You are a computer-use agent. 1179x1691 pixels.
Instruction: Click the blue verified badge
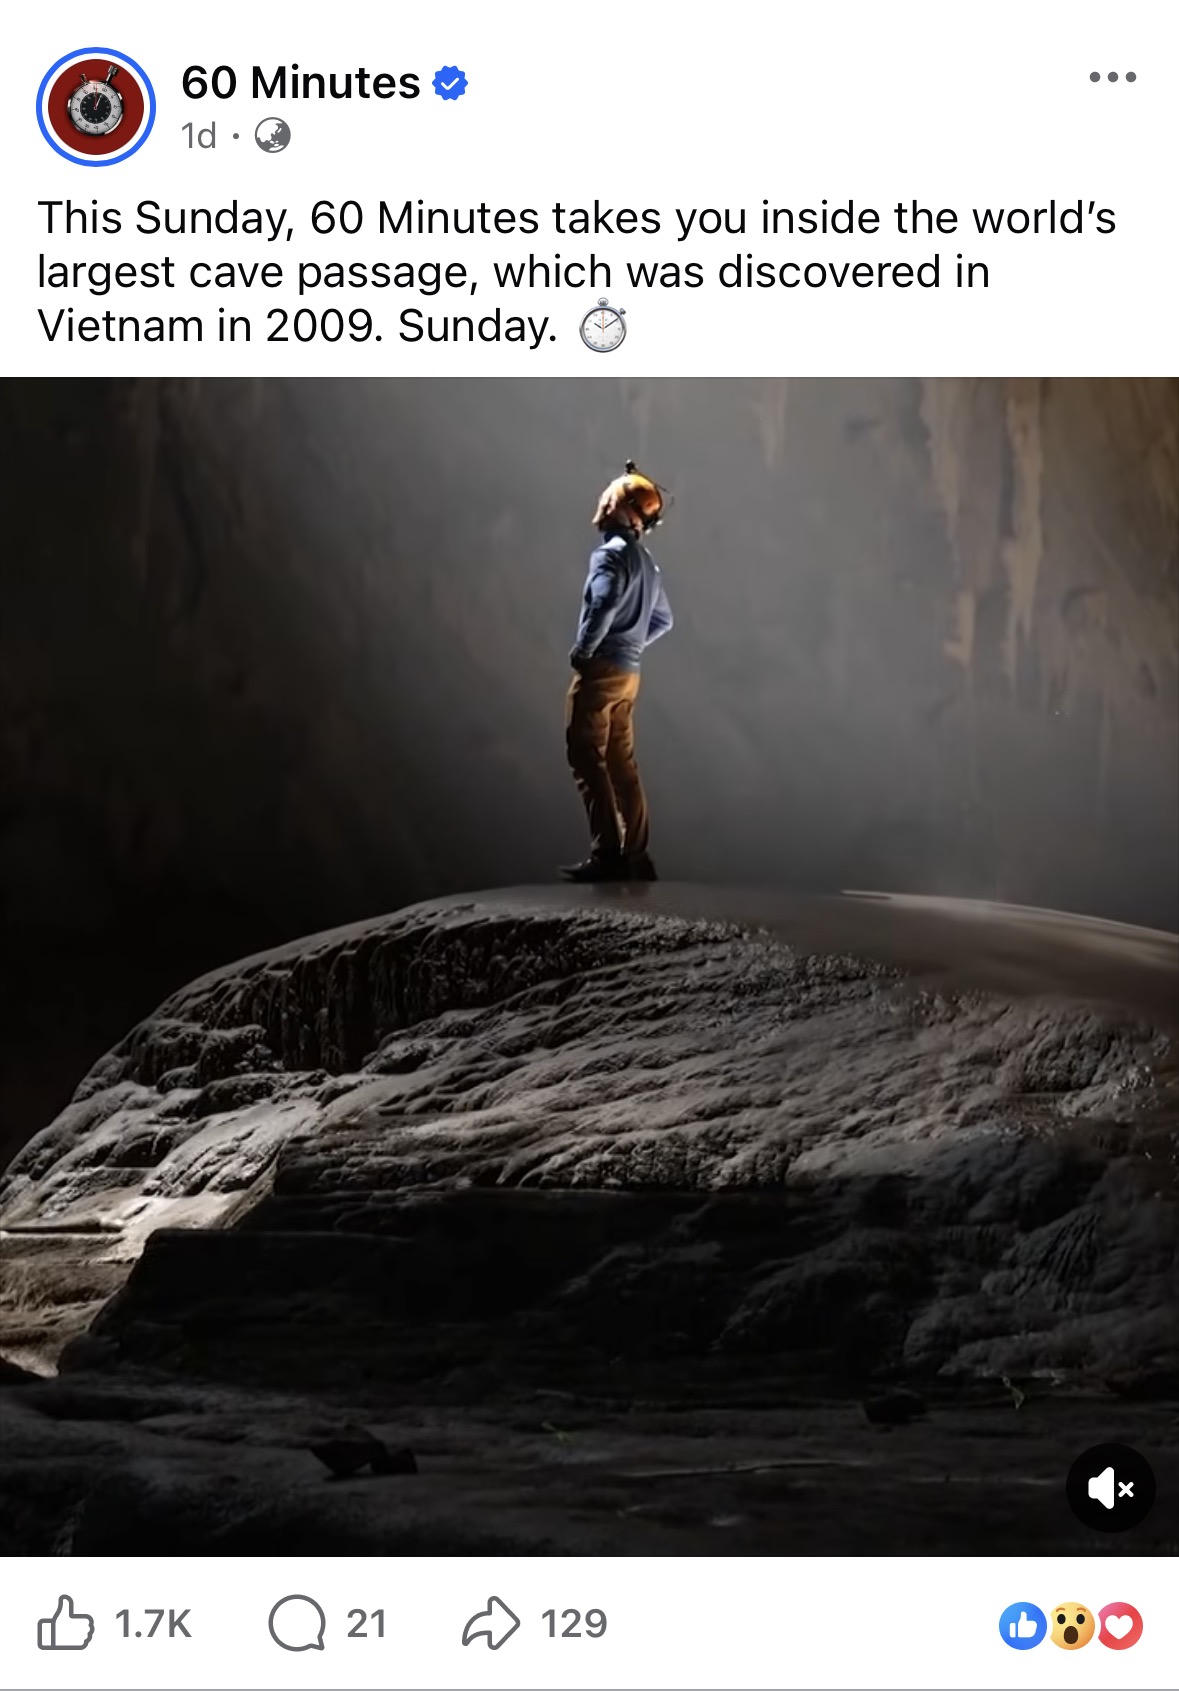[450, 83]
